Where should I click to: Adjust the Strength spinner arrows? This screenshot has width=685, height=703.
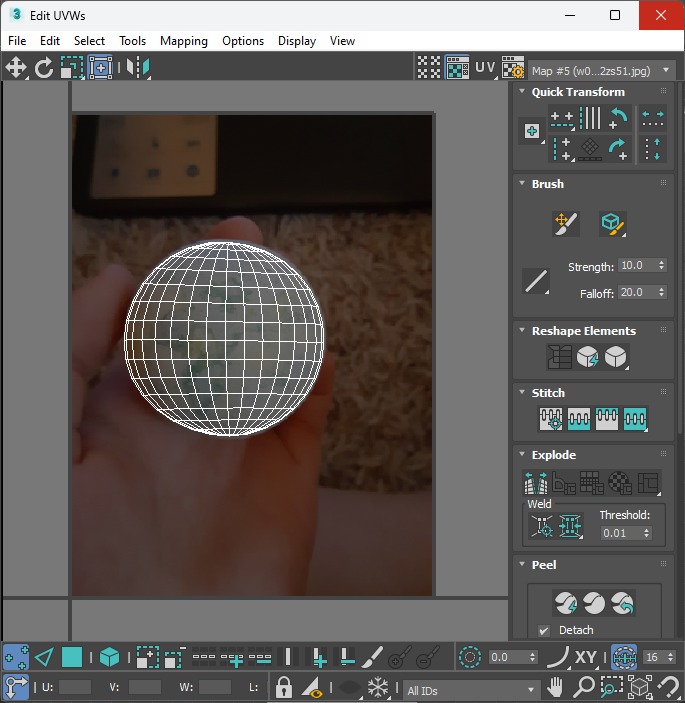click(662, 265)
